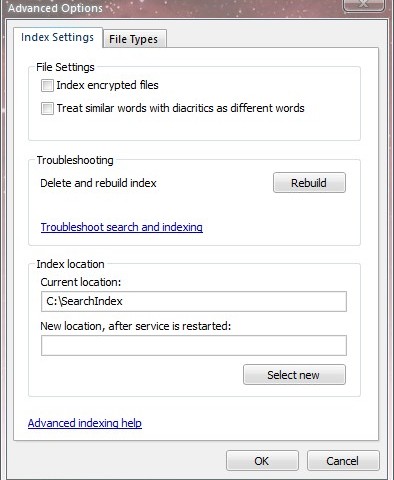Close the Advanced Options window

(x=364, y=5)
